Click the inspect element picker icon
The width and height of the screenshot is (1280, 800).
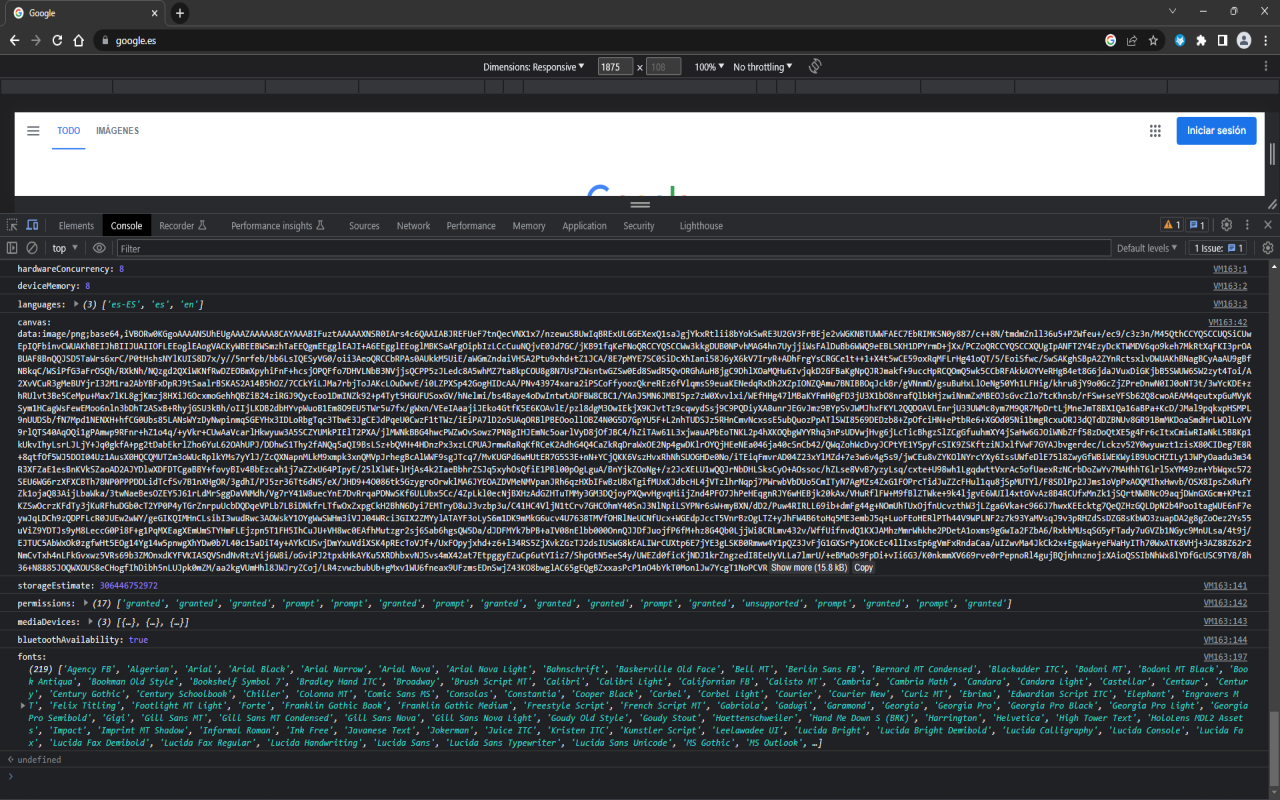tap(13, 226)
